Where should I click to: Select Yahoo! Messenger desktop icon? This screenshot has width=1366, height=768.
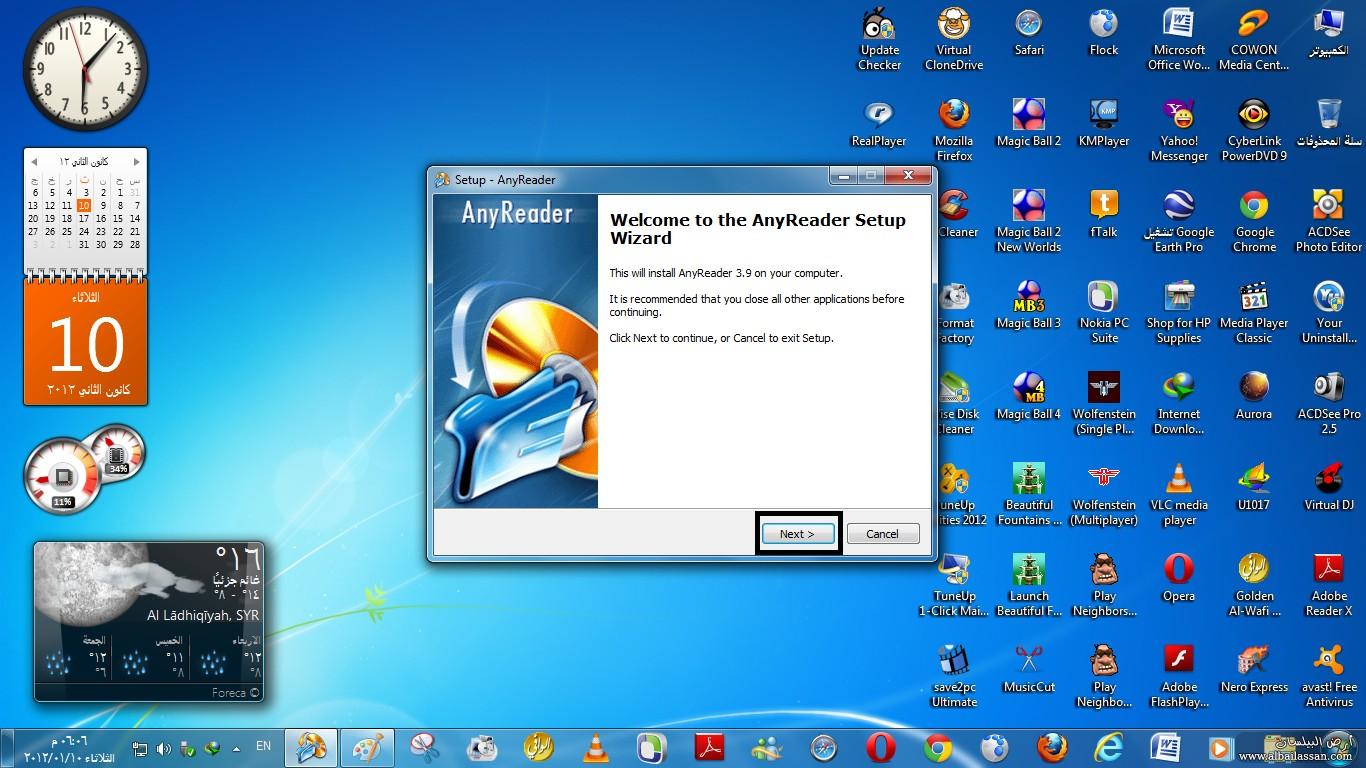[1179, 131]
